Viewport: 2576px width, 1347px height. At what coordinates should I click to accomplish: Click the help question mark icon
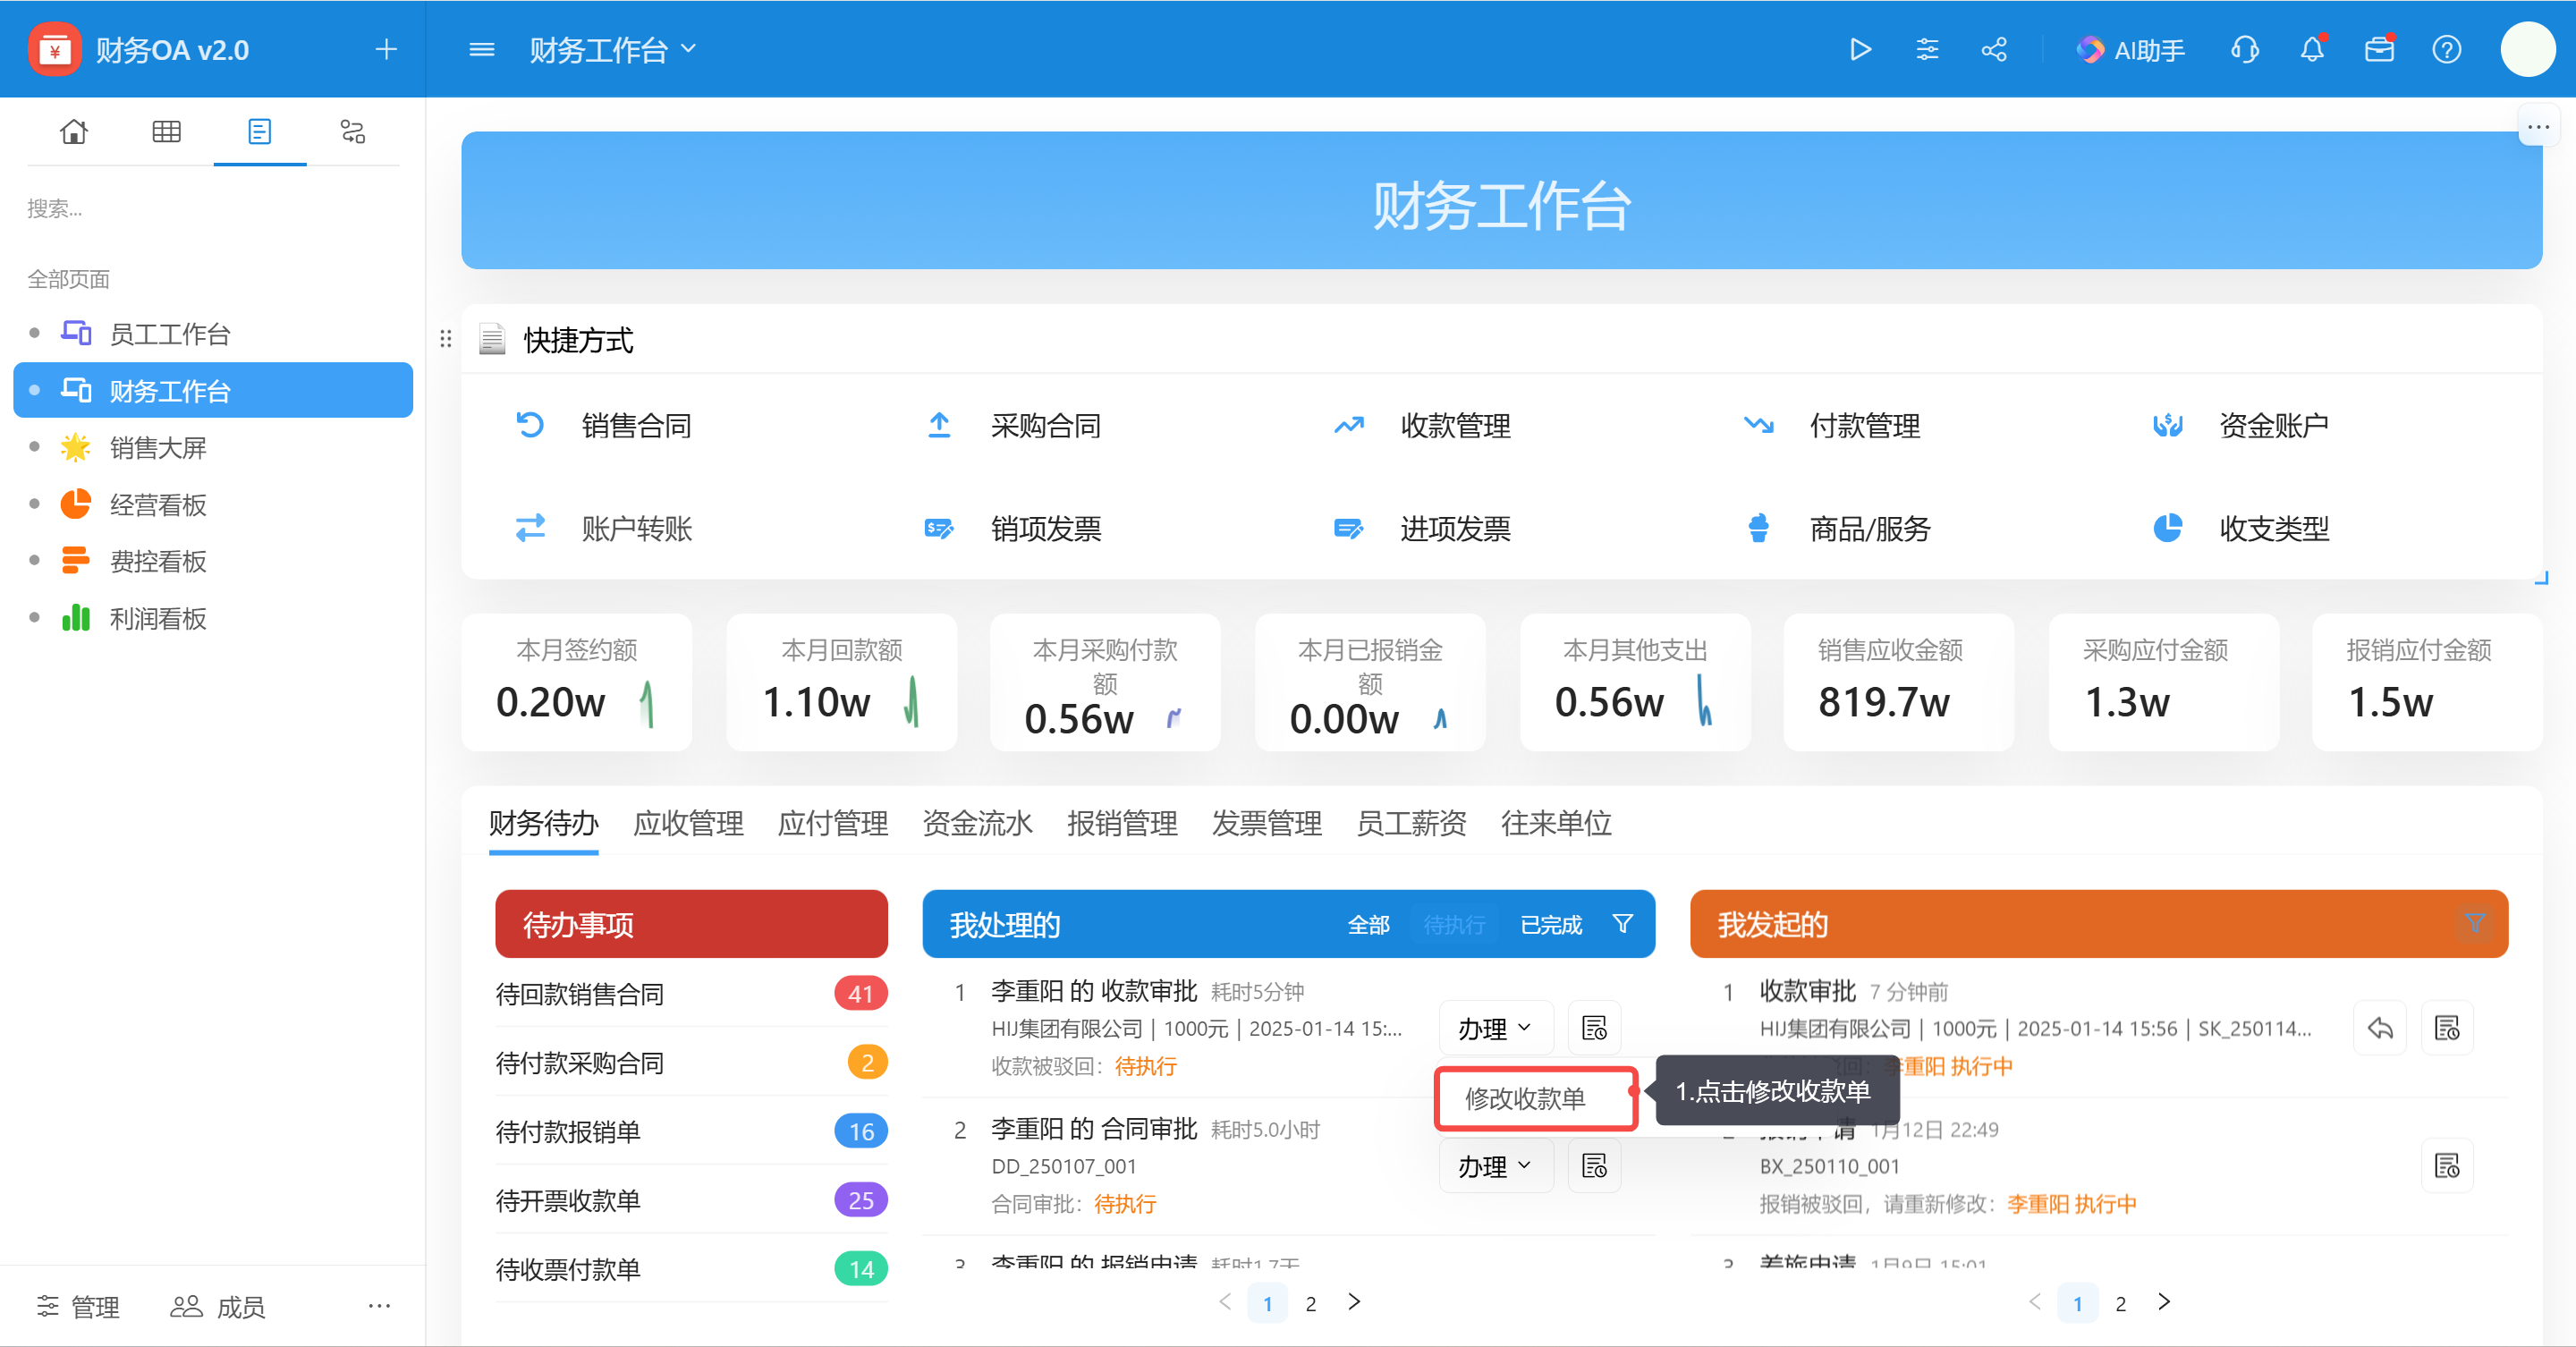tap(2446, 49)
